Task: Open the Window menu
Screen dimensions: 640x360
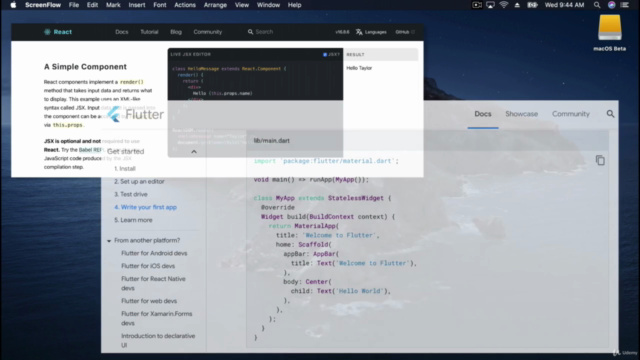Action: tap(268, 5)
